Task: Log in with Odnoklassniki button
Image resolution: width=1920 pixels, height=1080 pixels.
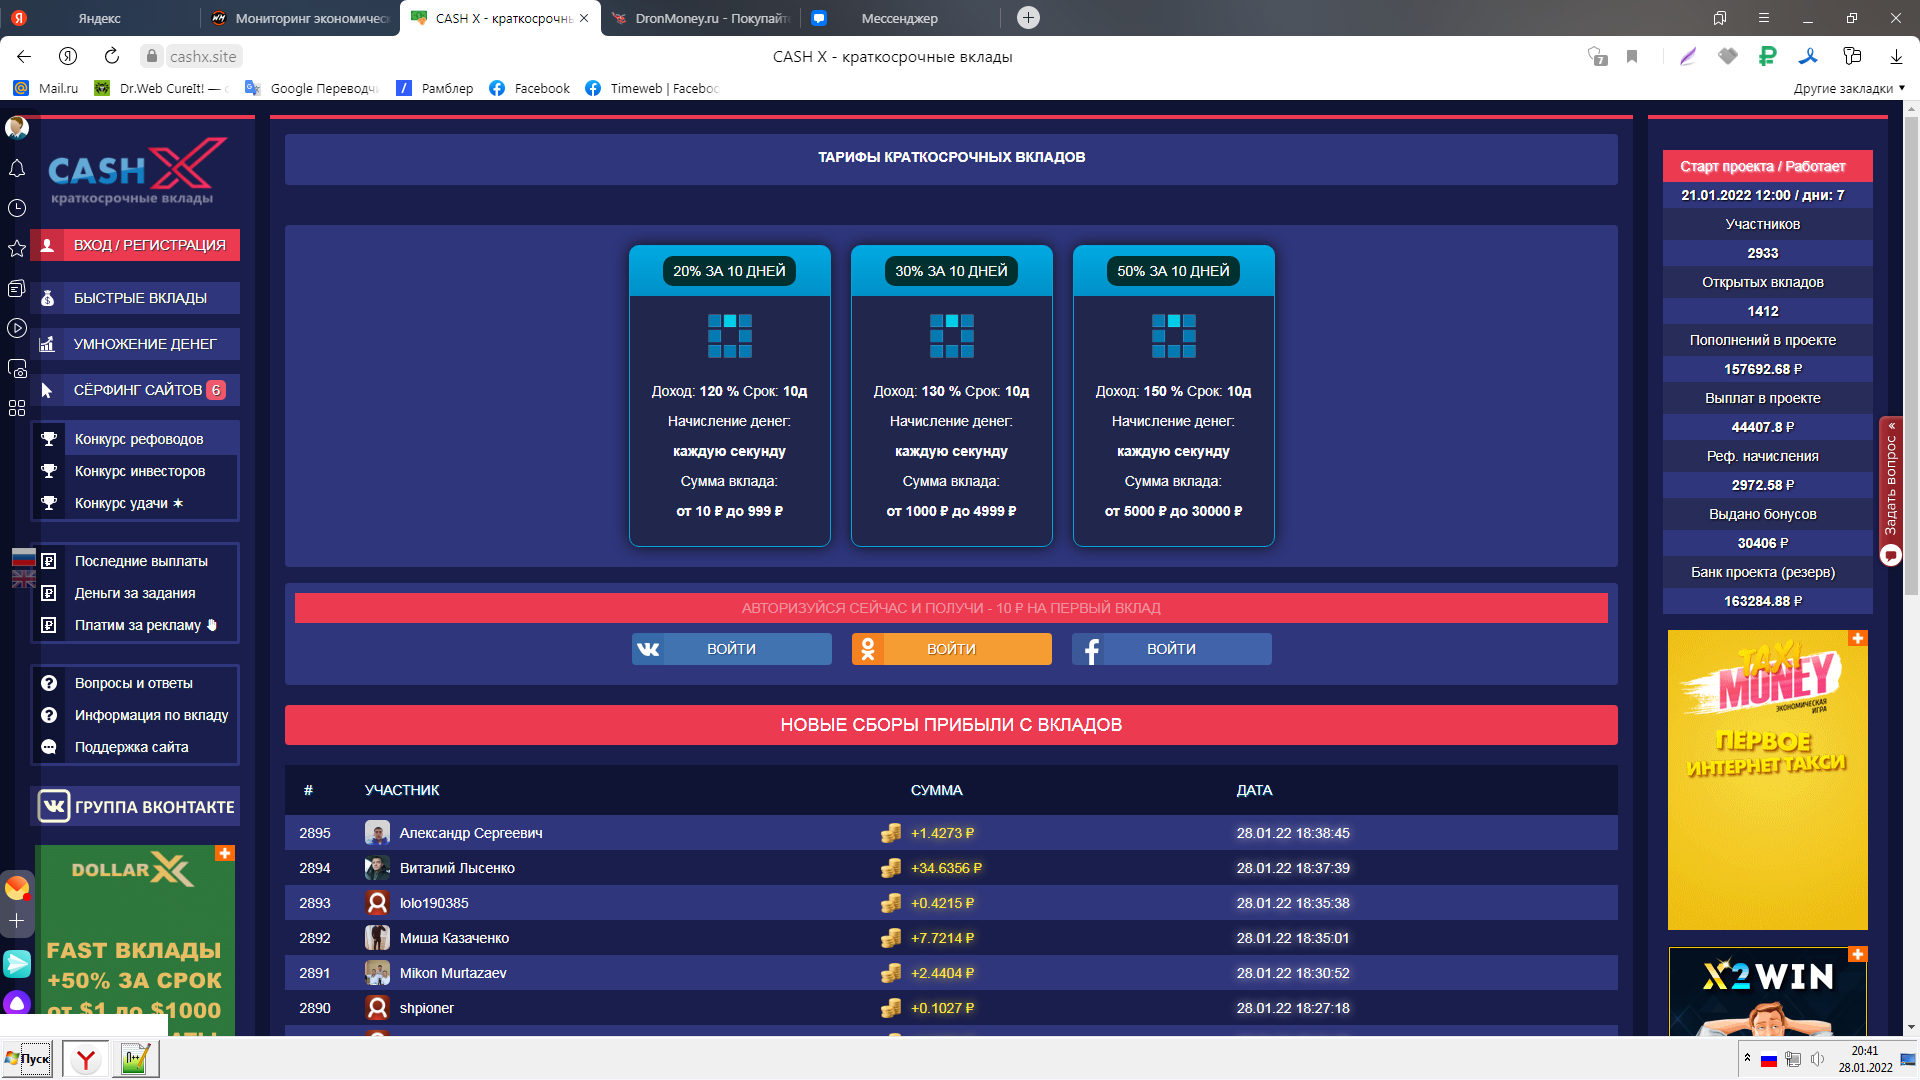Action: [951, 649]
